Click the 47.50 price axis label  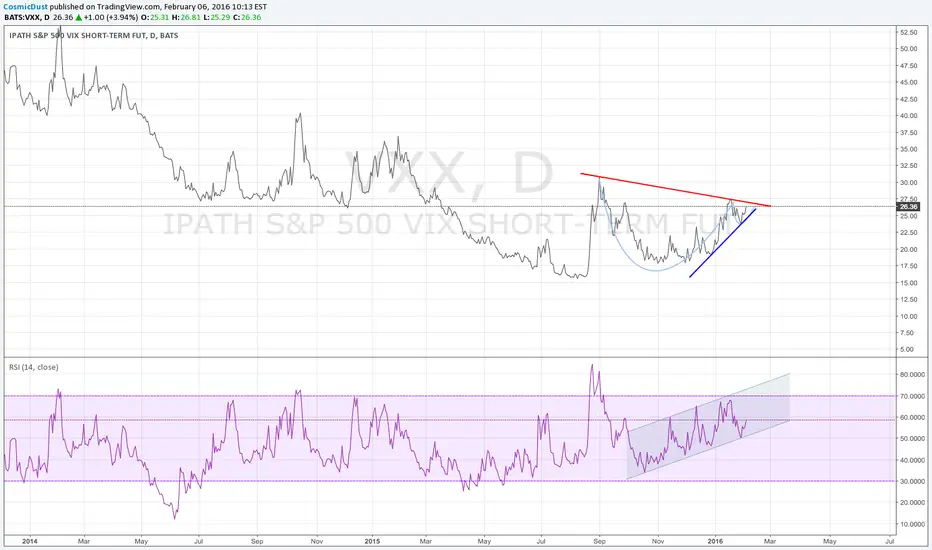click(908, 66)
